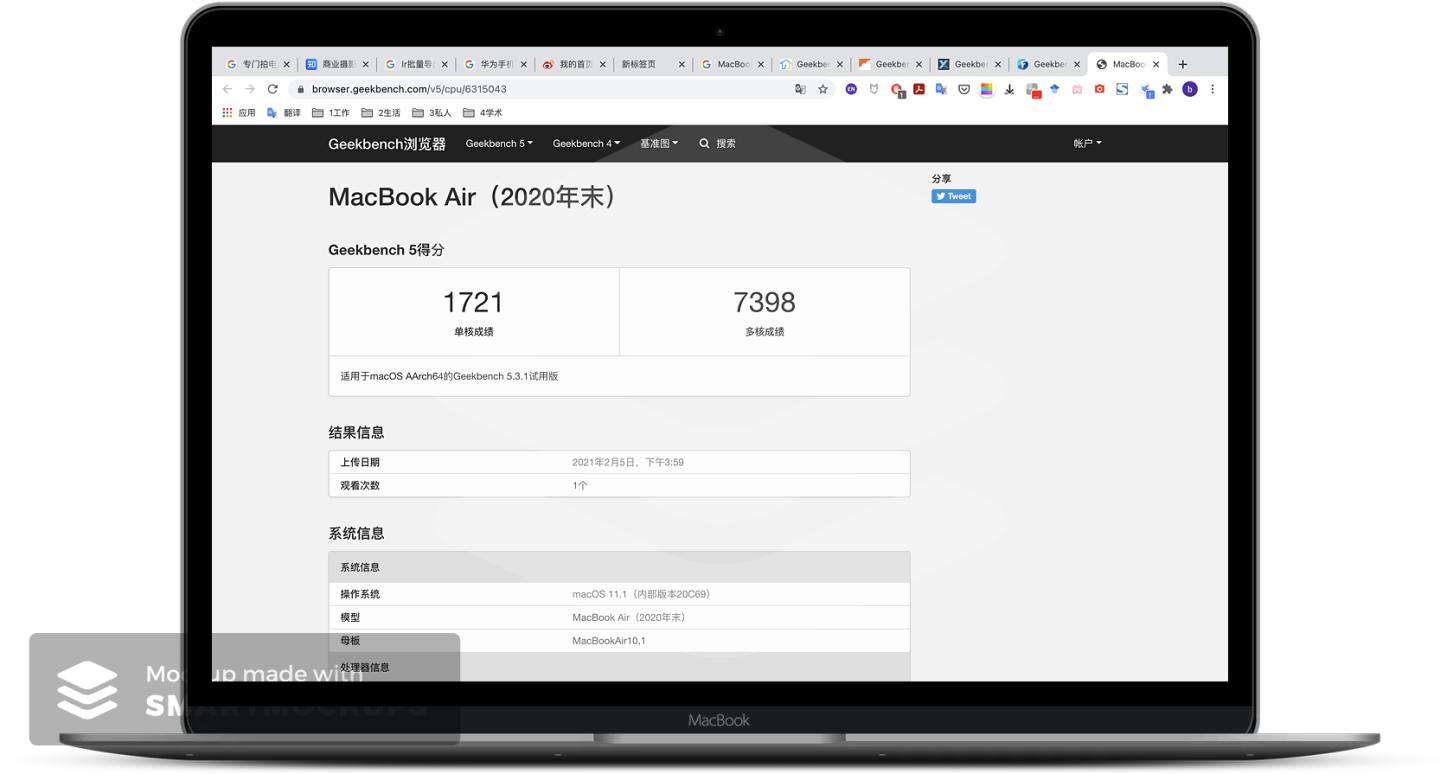Open the Chrome three-dot menu

pyautogui.click(x=1212, y=89)
